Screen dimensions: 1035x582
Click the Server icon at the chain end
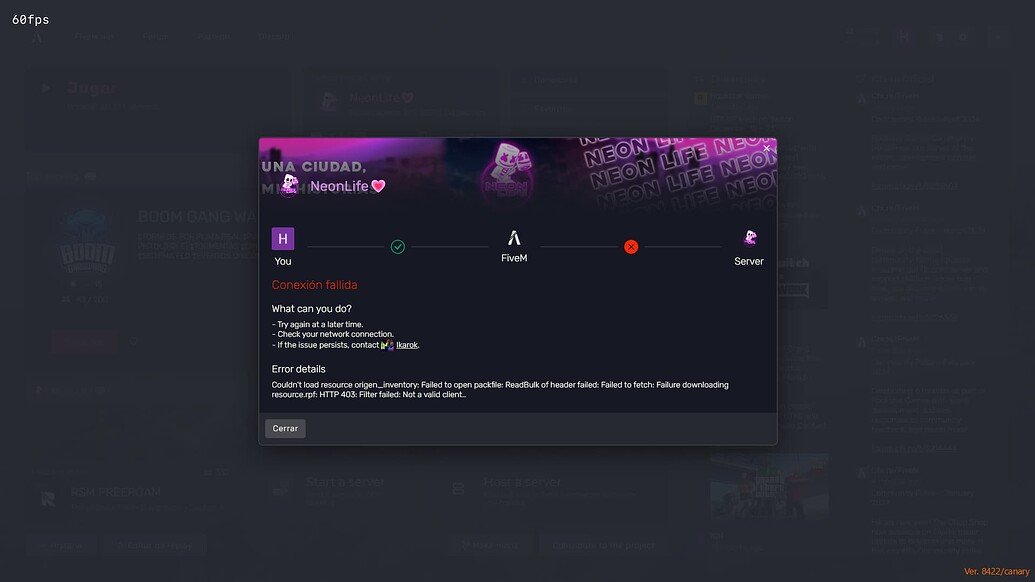point(750,238)
